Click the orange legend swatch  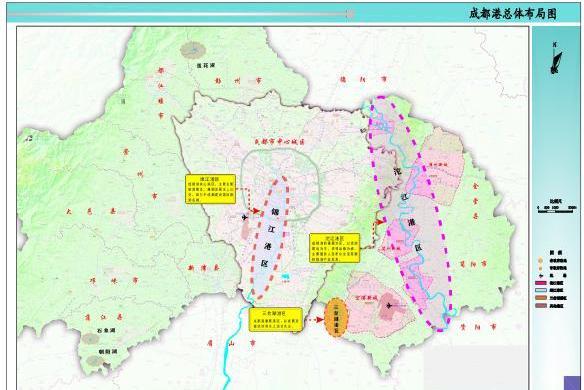click(541, 298)
